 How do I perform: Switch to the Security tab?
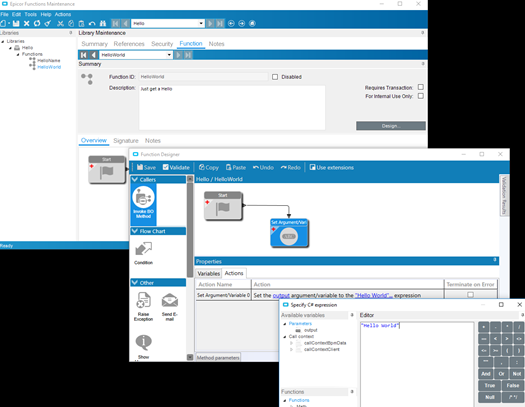(x=162, y=44)
